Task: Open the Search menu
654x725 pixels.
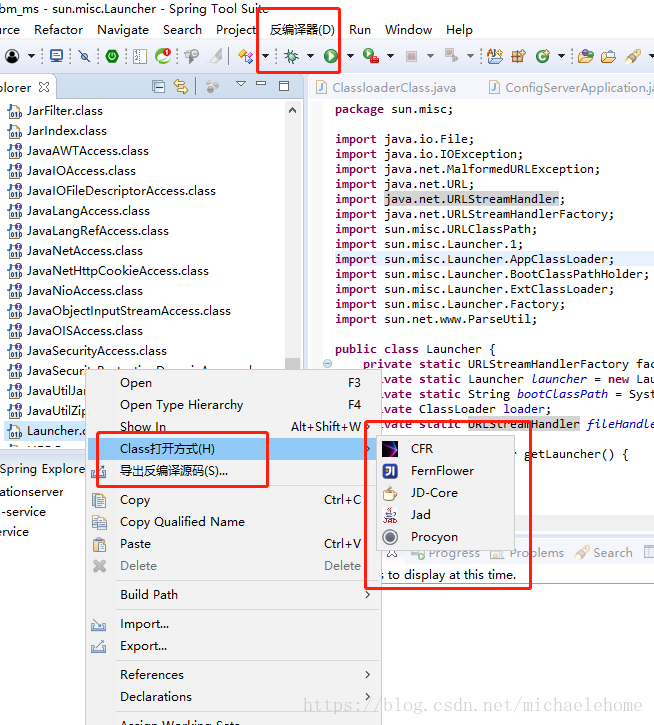Action: [182, 30]
